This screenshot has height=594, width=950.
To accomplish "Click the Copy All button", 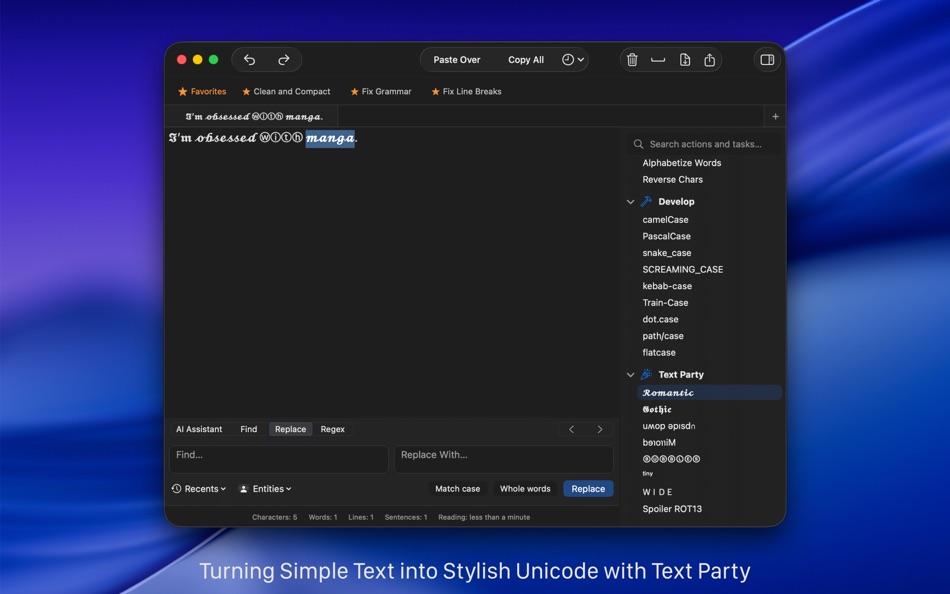I will coord(526,59).
